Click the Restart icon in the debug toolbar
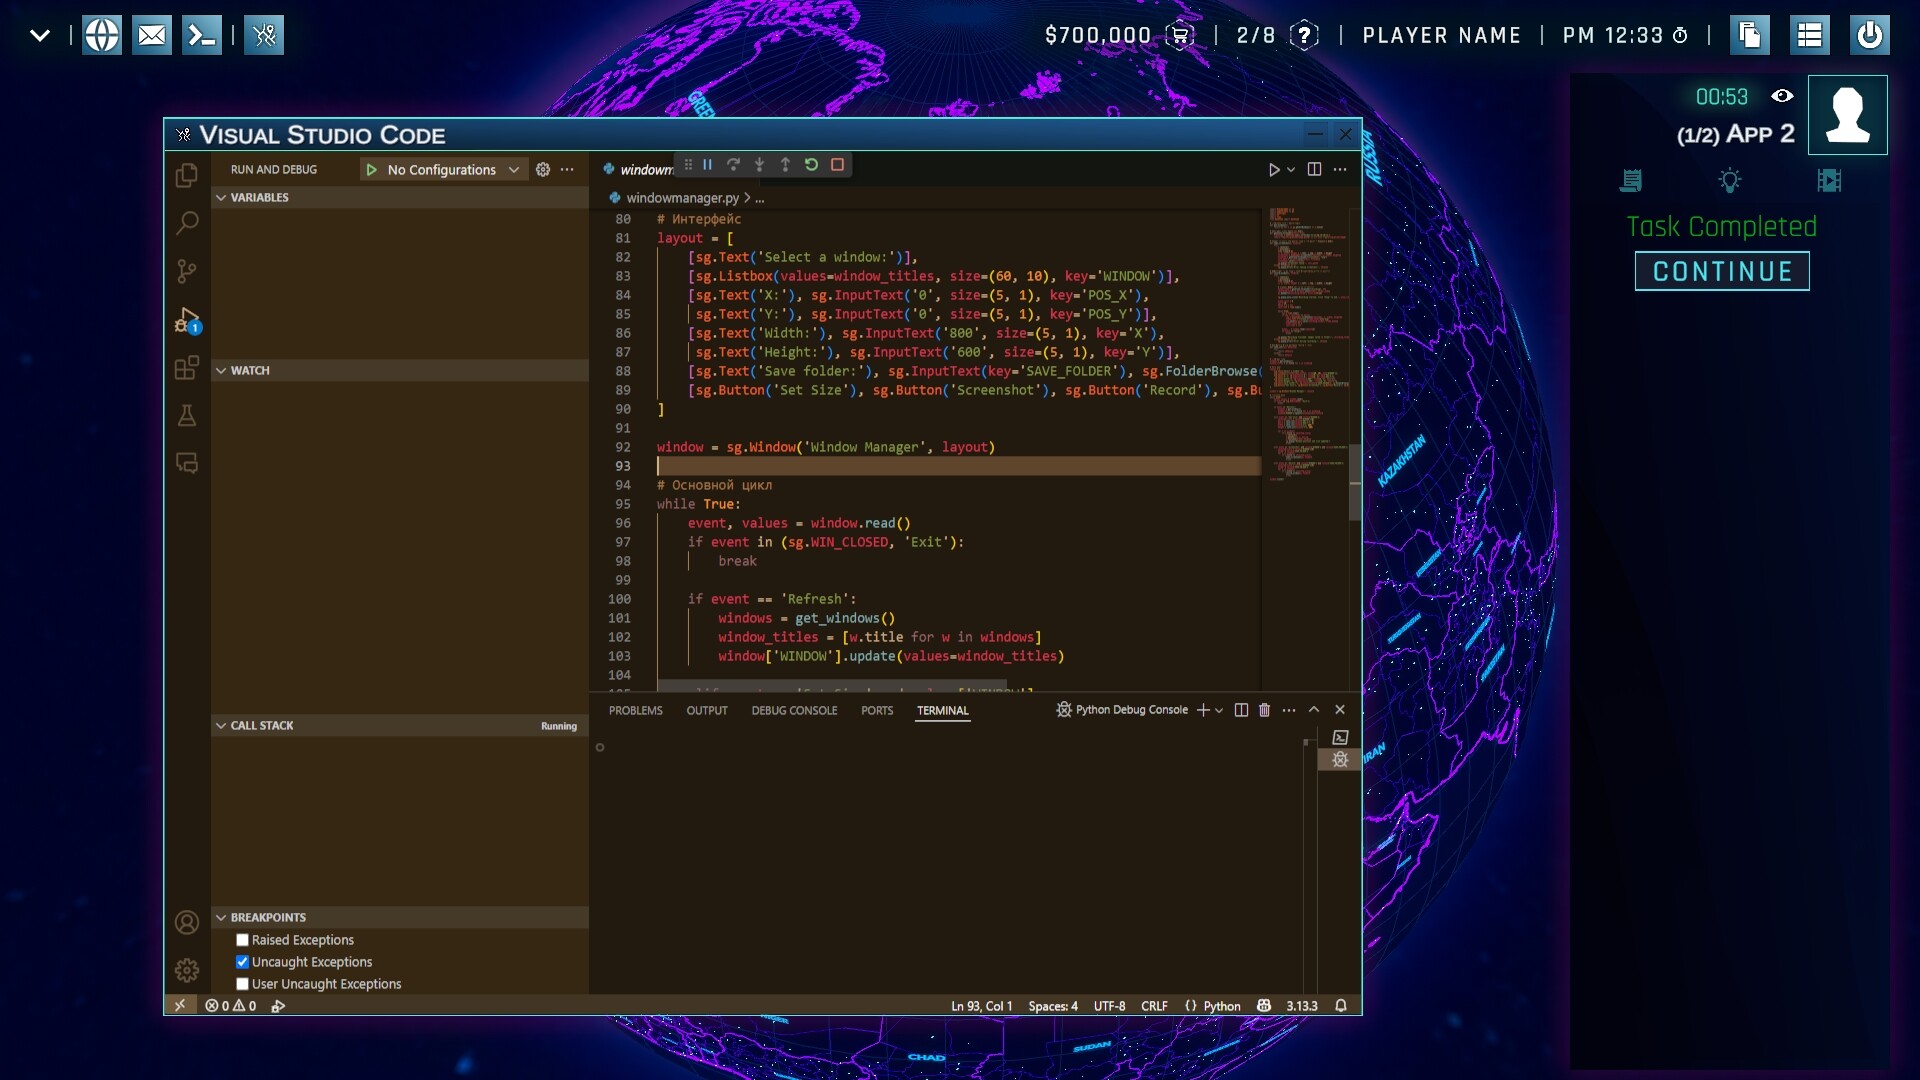This screenshot has height=1080, width=1920. point(811,164)
